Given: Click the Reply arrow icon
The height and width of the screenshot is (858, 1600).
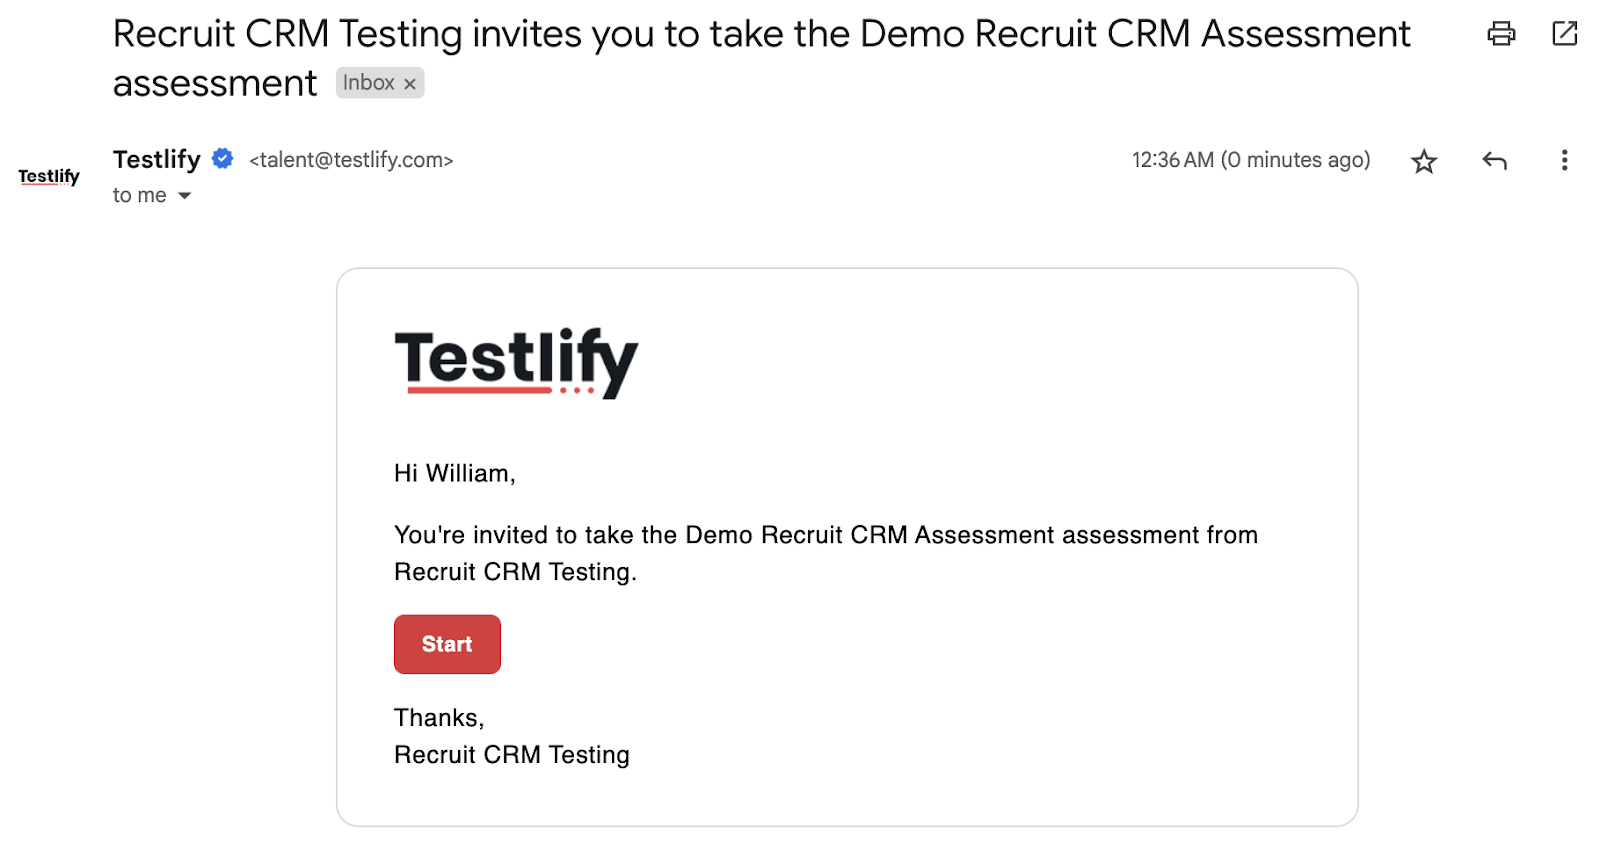Looking at the screenshot, I should pyautogui.click(x=1494, y=161).
